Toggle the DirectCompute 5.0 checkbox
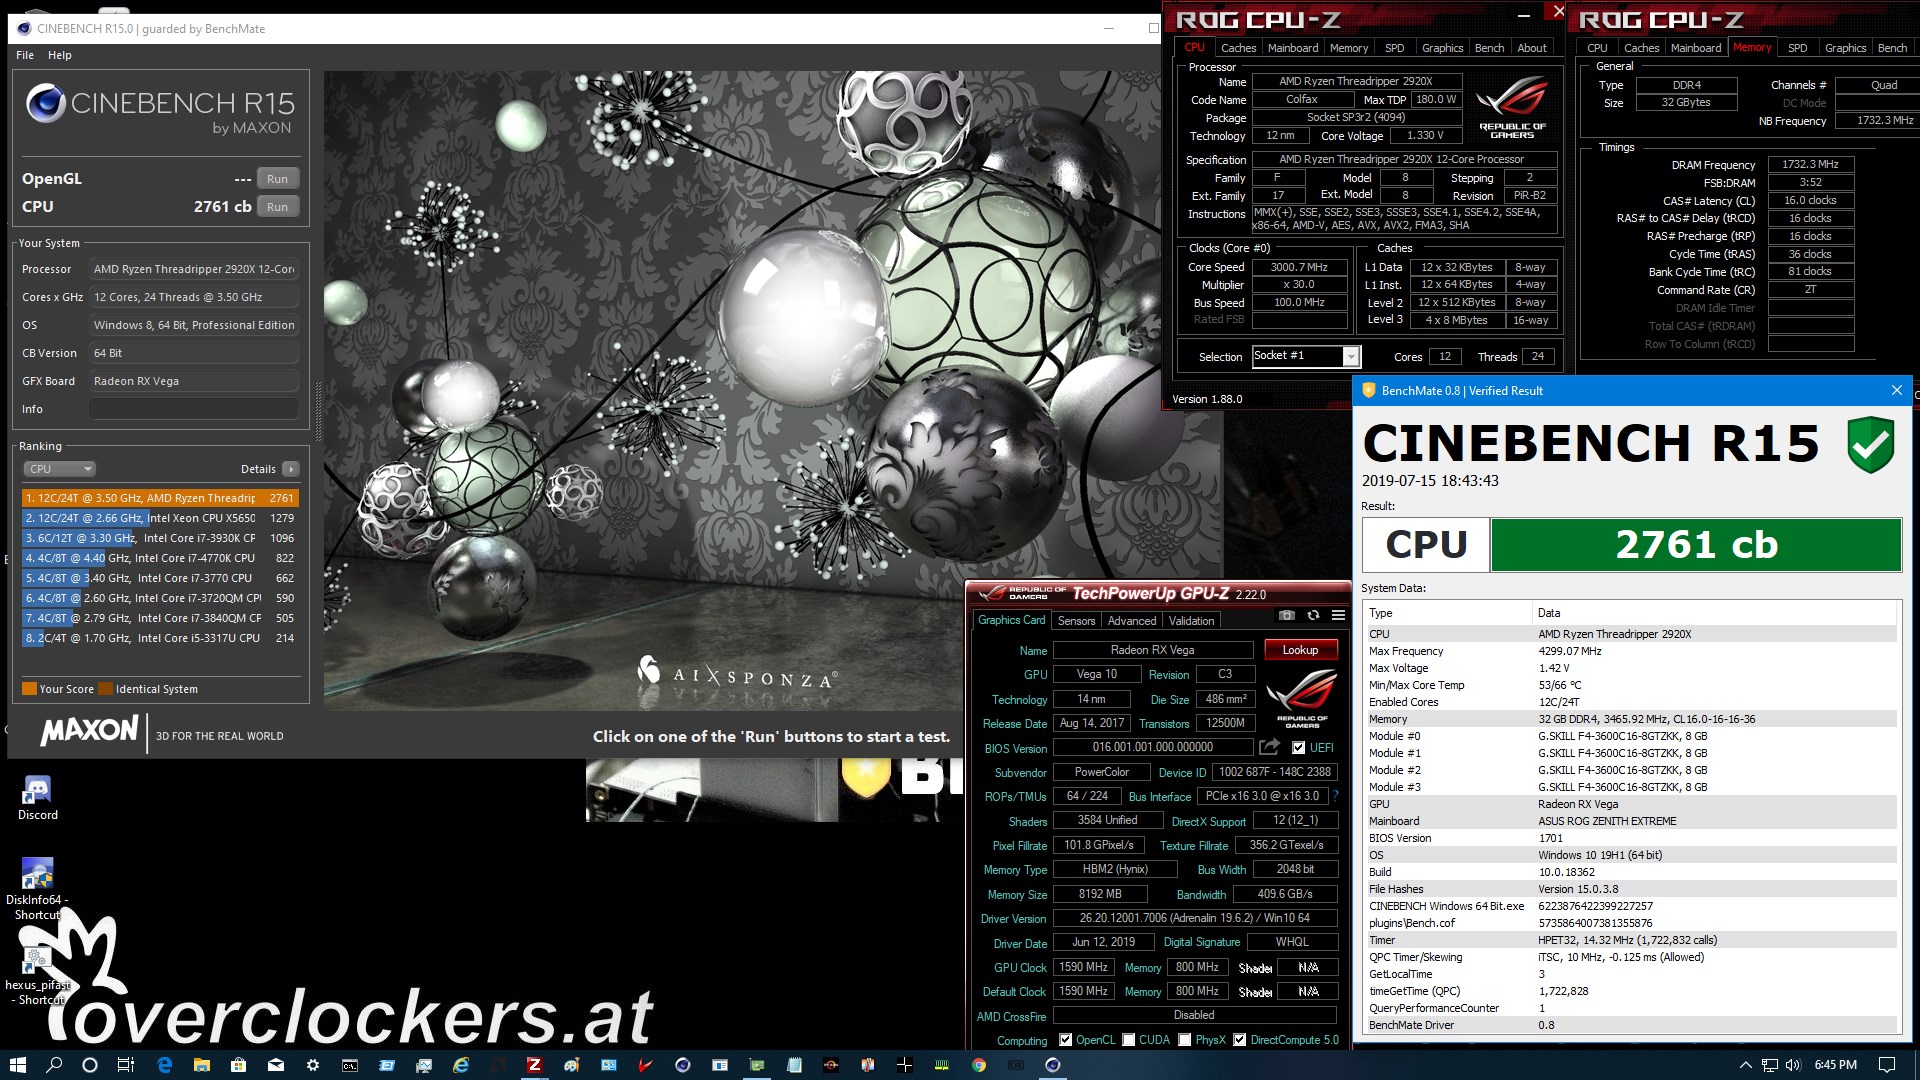The width and height of the screenshot is (1920, 1080). 1239,1040
